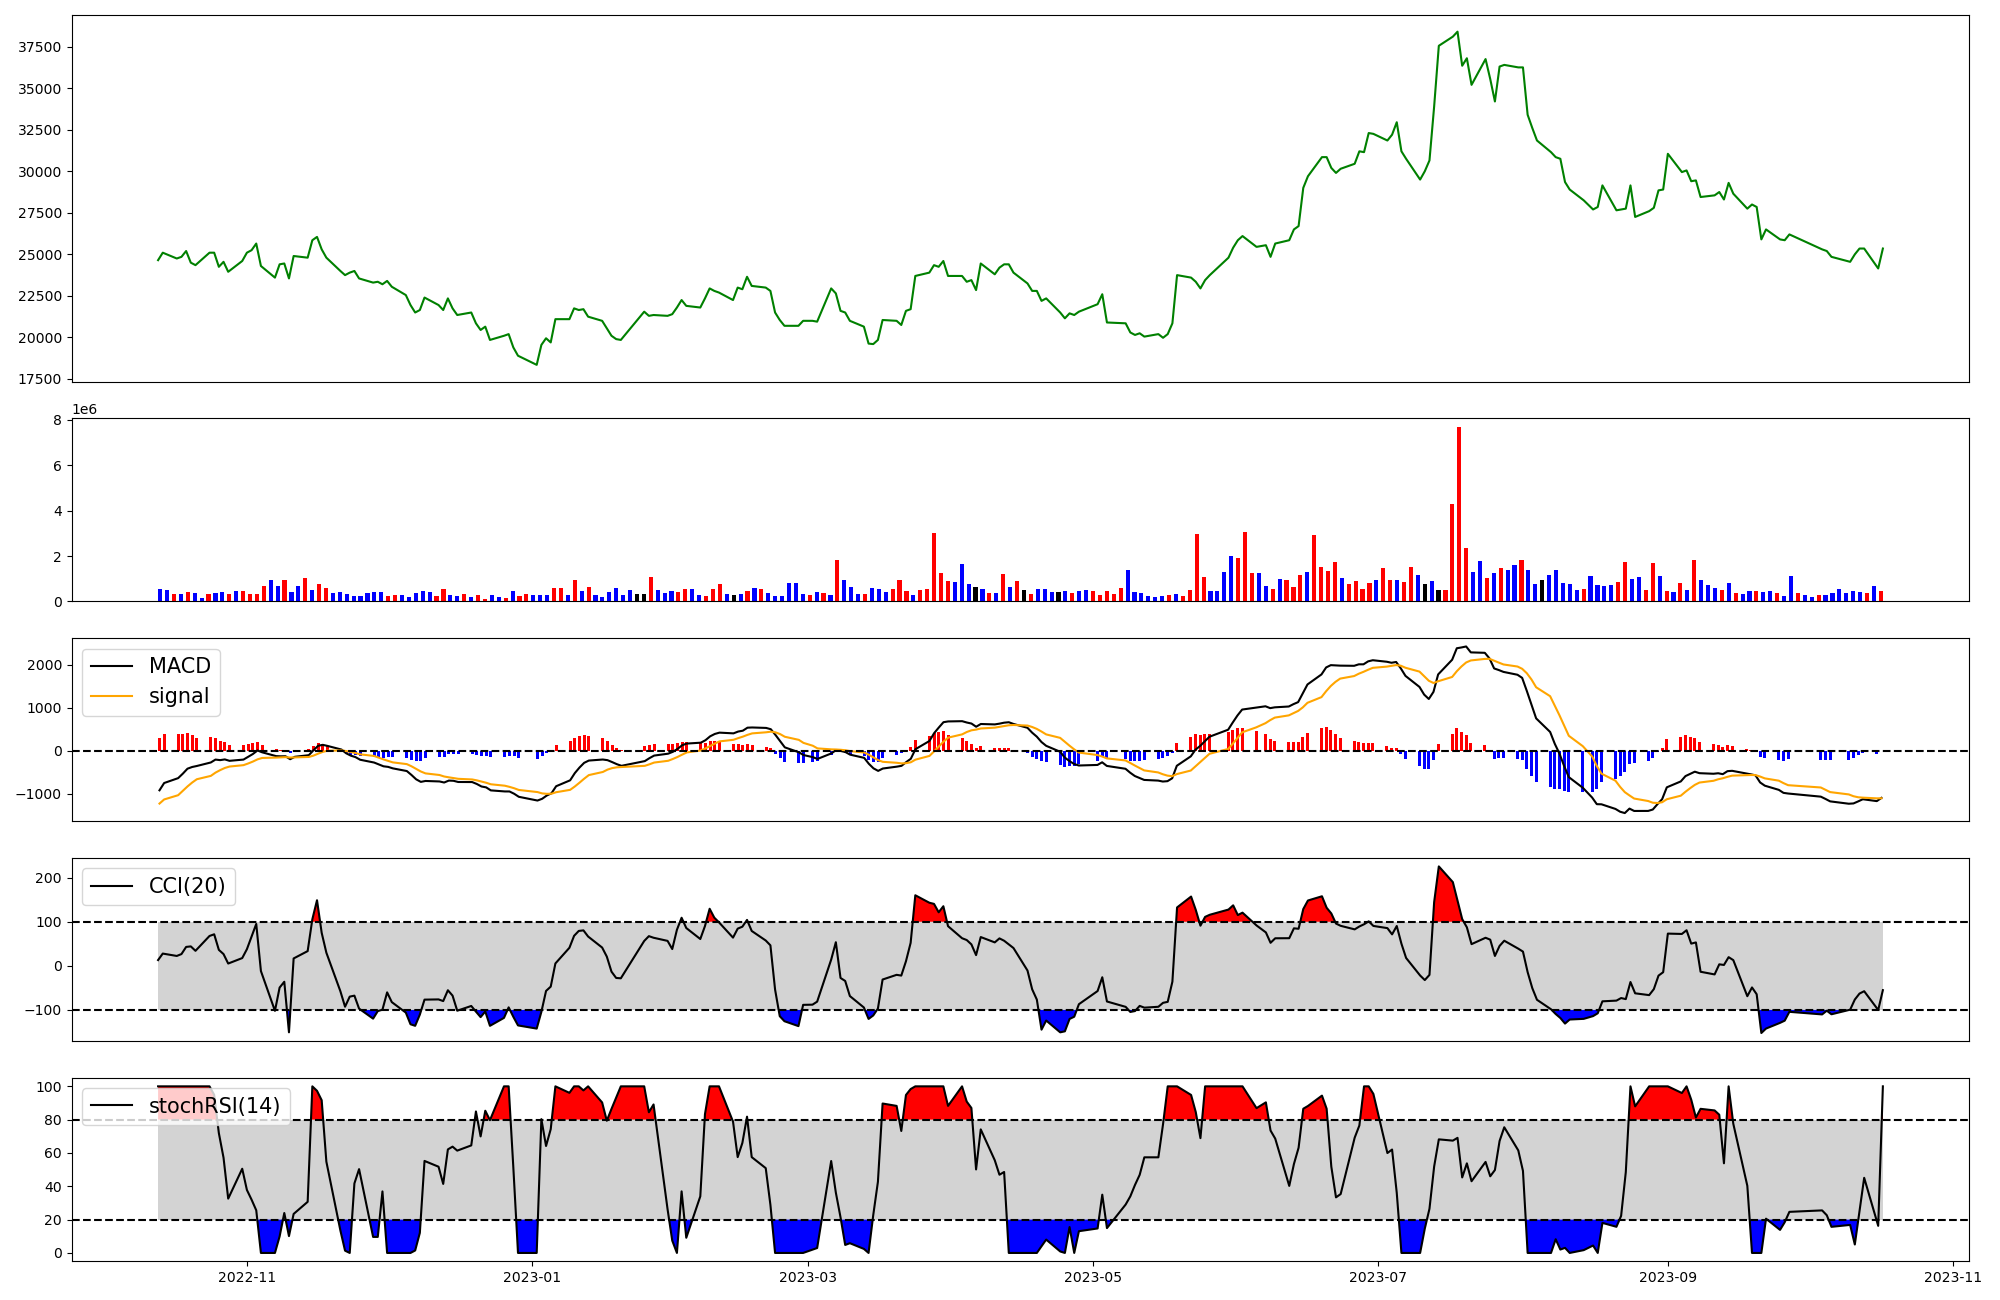Image resolution: width=2000 pixels, height=1300 pixels.
Task: Click the CCI(20) legend label
Action: (187, 886)
